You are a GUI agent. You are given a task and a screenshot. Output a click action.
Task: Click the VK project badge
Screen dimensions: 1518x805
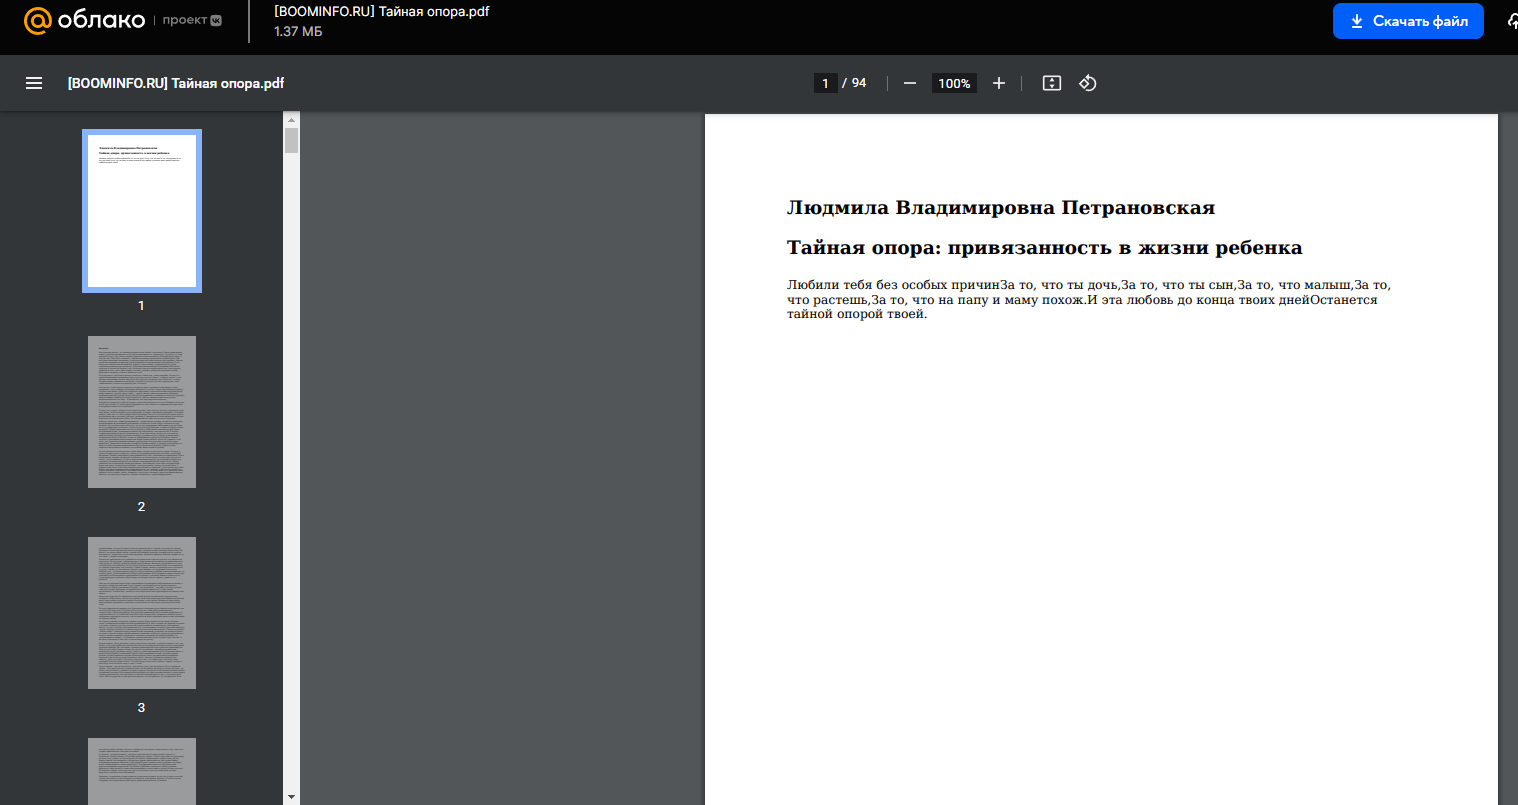[x=216, y=20]
